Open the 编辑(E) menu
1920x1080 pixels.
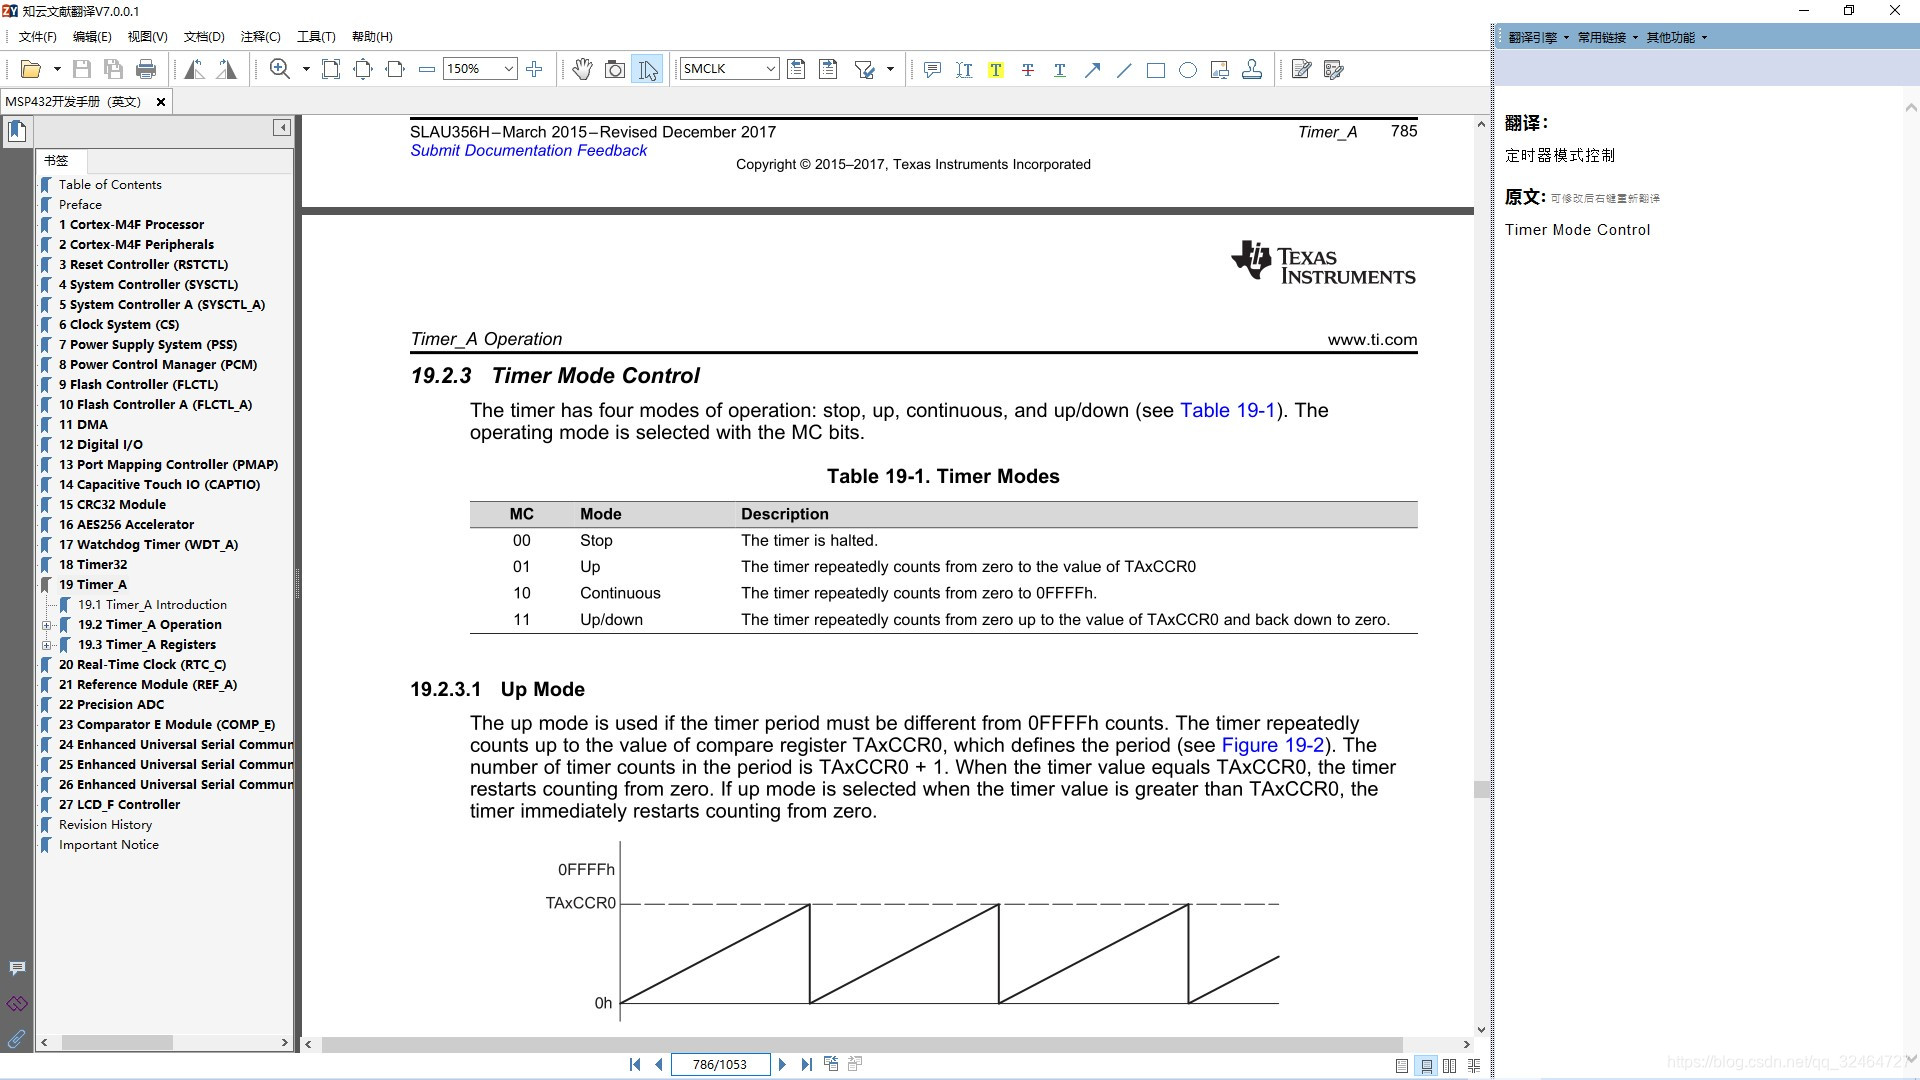[x=92, y=37]
